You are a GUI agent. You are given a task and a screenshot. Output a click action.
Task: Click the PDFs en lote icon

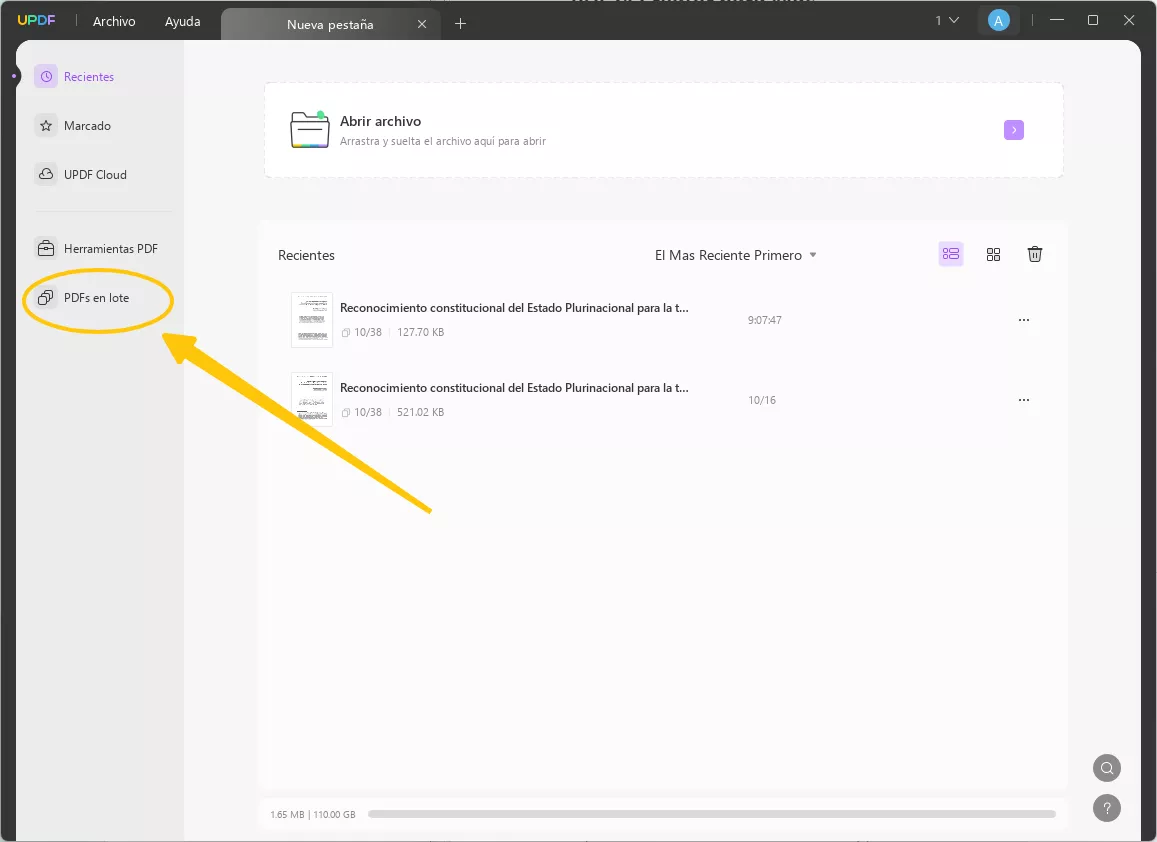tap(46, 297)
